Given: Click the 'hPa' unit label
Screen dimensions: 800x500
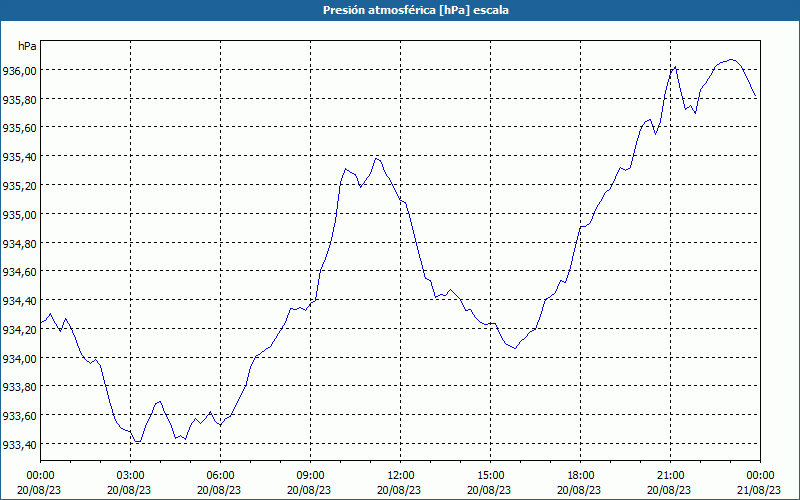Looking at the screenshot, I should (x=27, y=46).
